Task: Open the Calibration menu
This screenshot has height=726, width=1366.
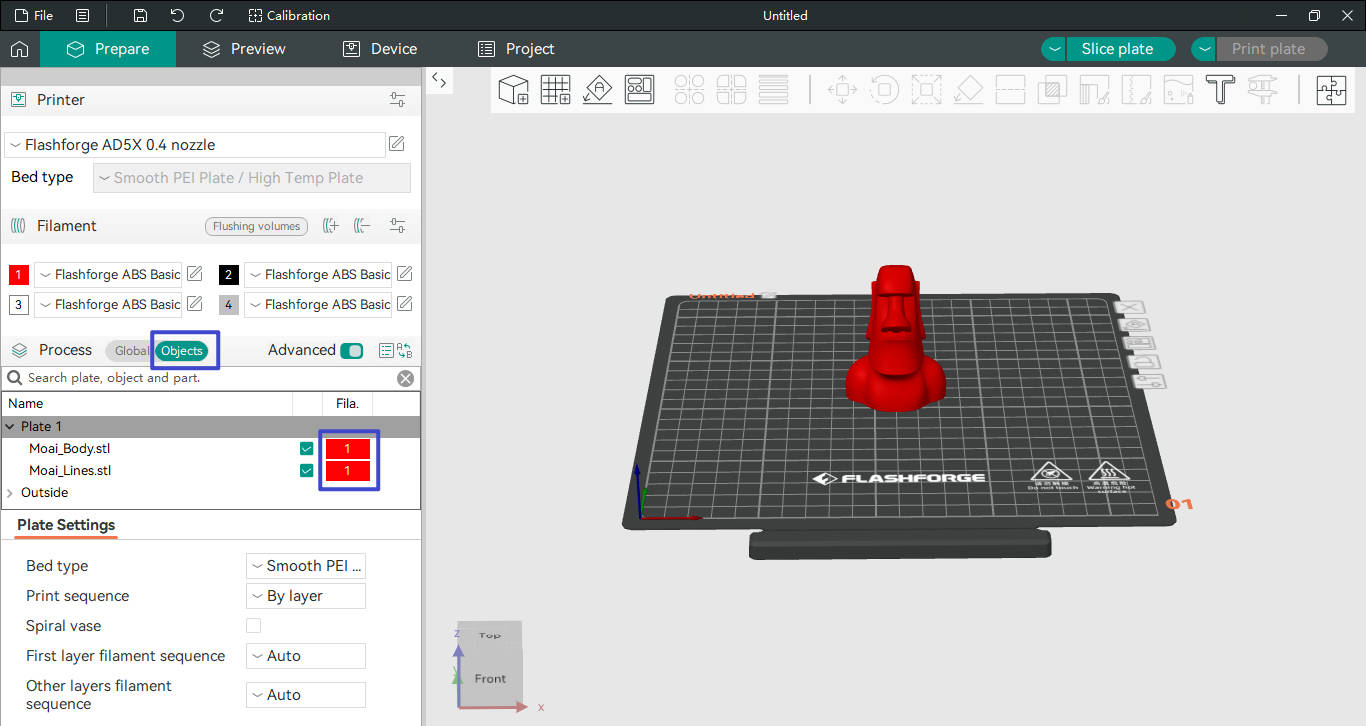Action: coord(289,16)
